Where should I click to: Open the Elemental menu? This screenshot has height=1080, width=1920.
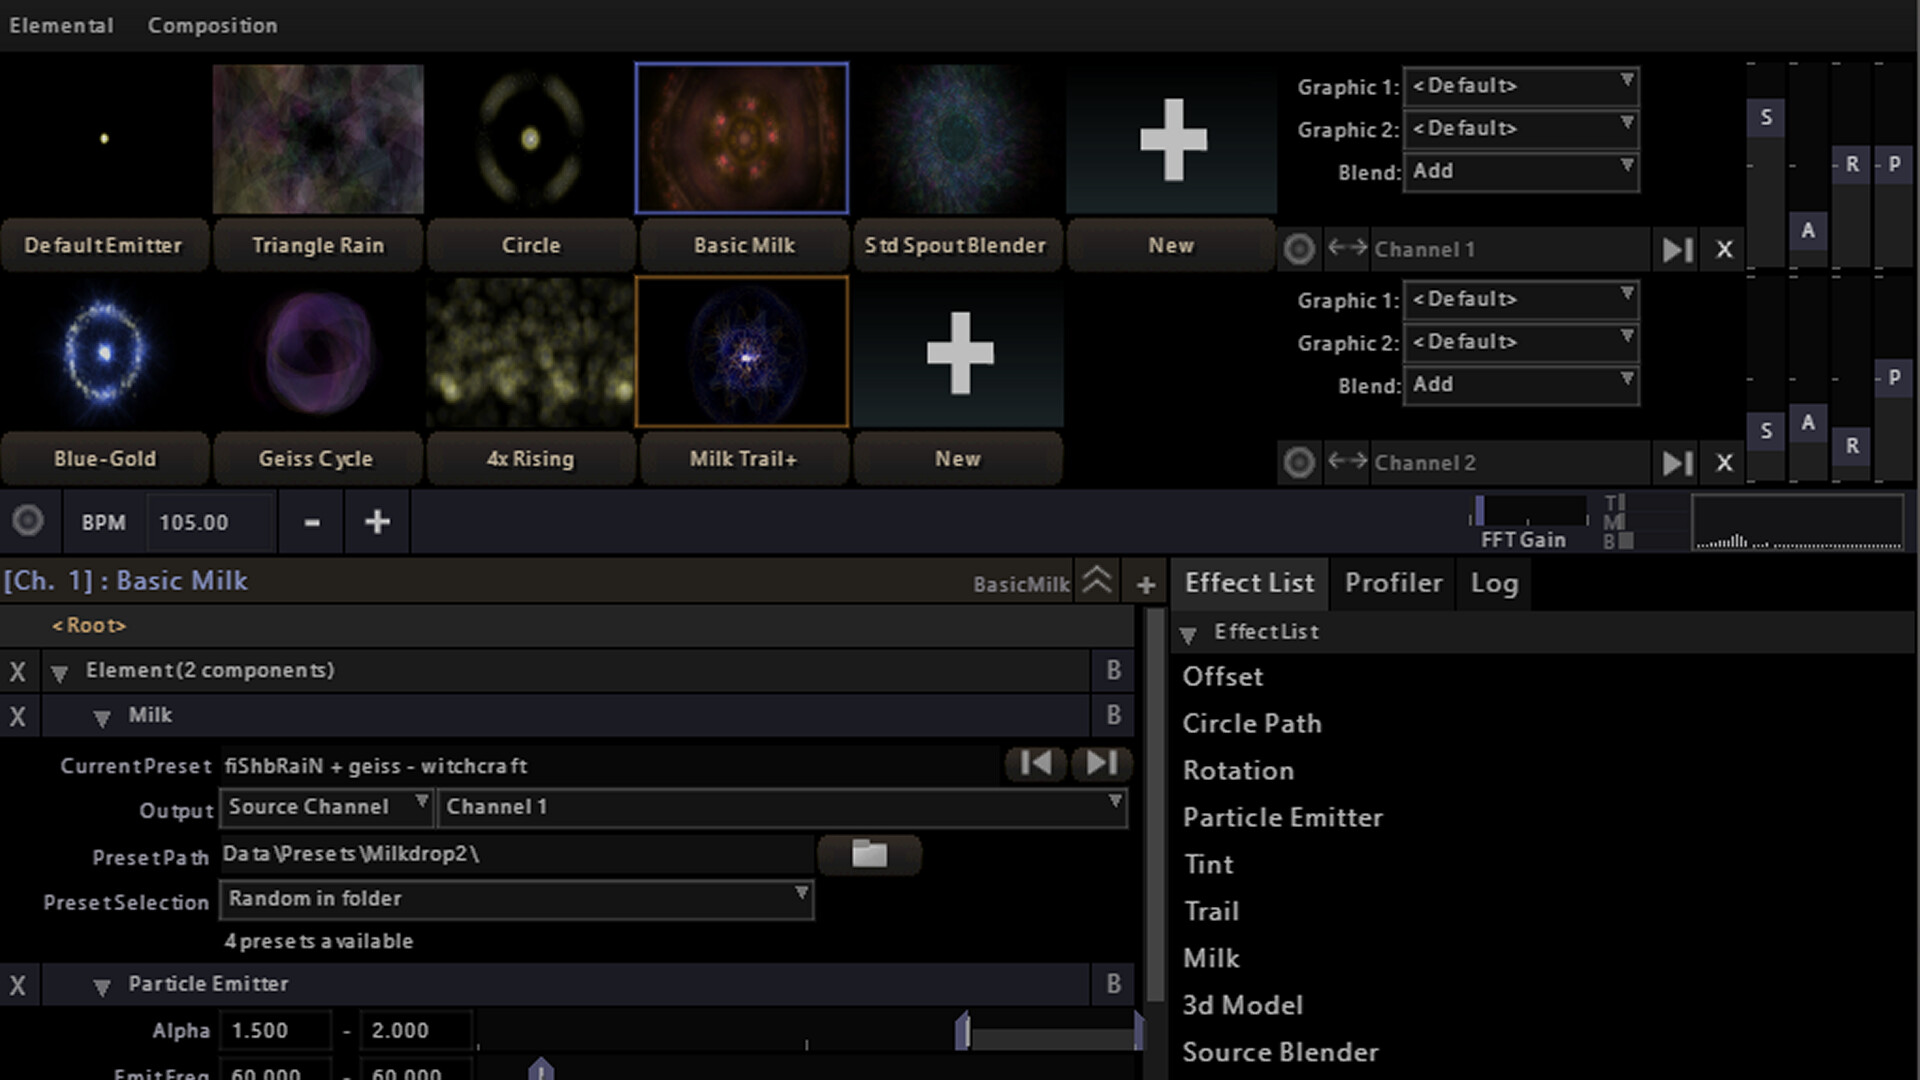(x=60, y=25)
